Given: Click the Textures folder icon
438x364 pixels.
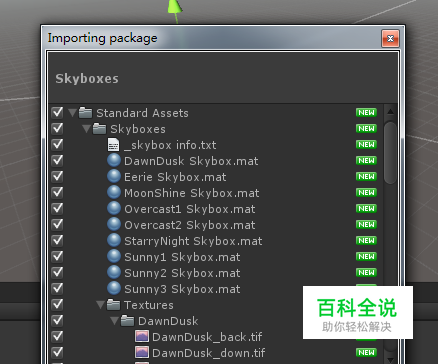Looking at the screenshot, I should click(x=113, y=305).
